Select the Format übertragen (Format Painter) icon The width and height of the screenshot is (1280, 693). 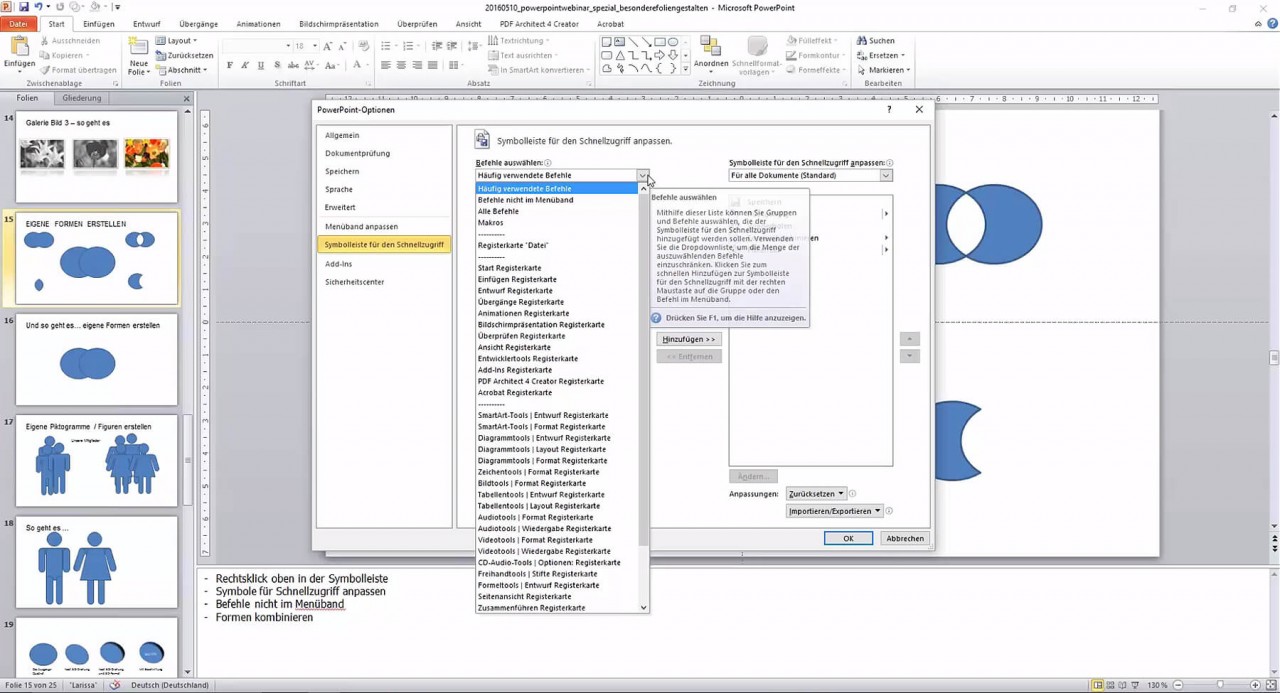[x=46, y=70]
